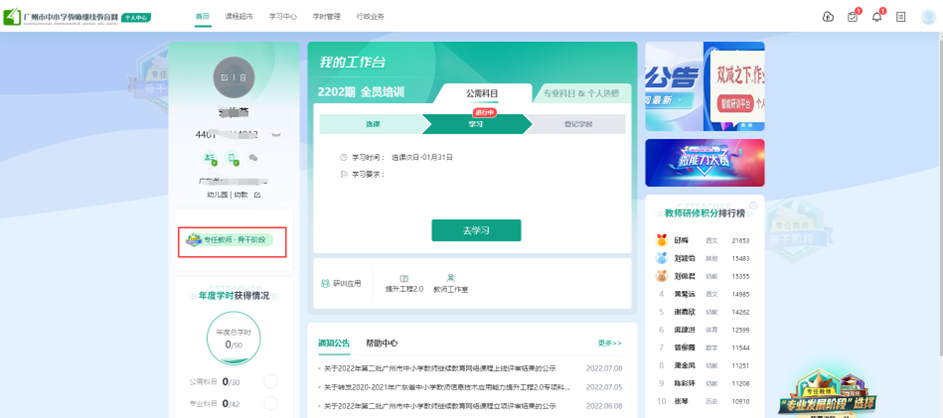
Task: Select the rank 6 row scoring 12599
Action: (x=705, y=330)
